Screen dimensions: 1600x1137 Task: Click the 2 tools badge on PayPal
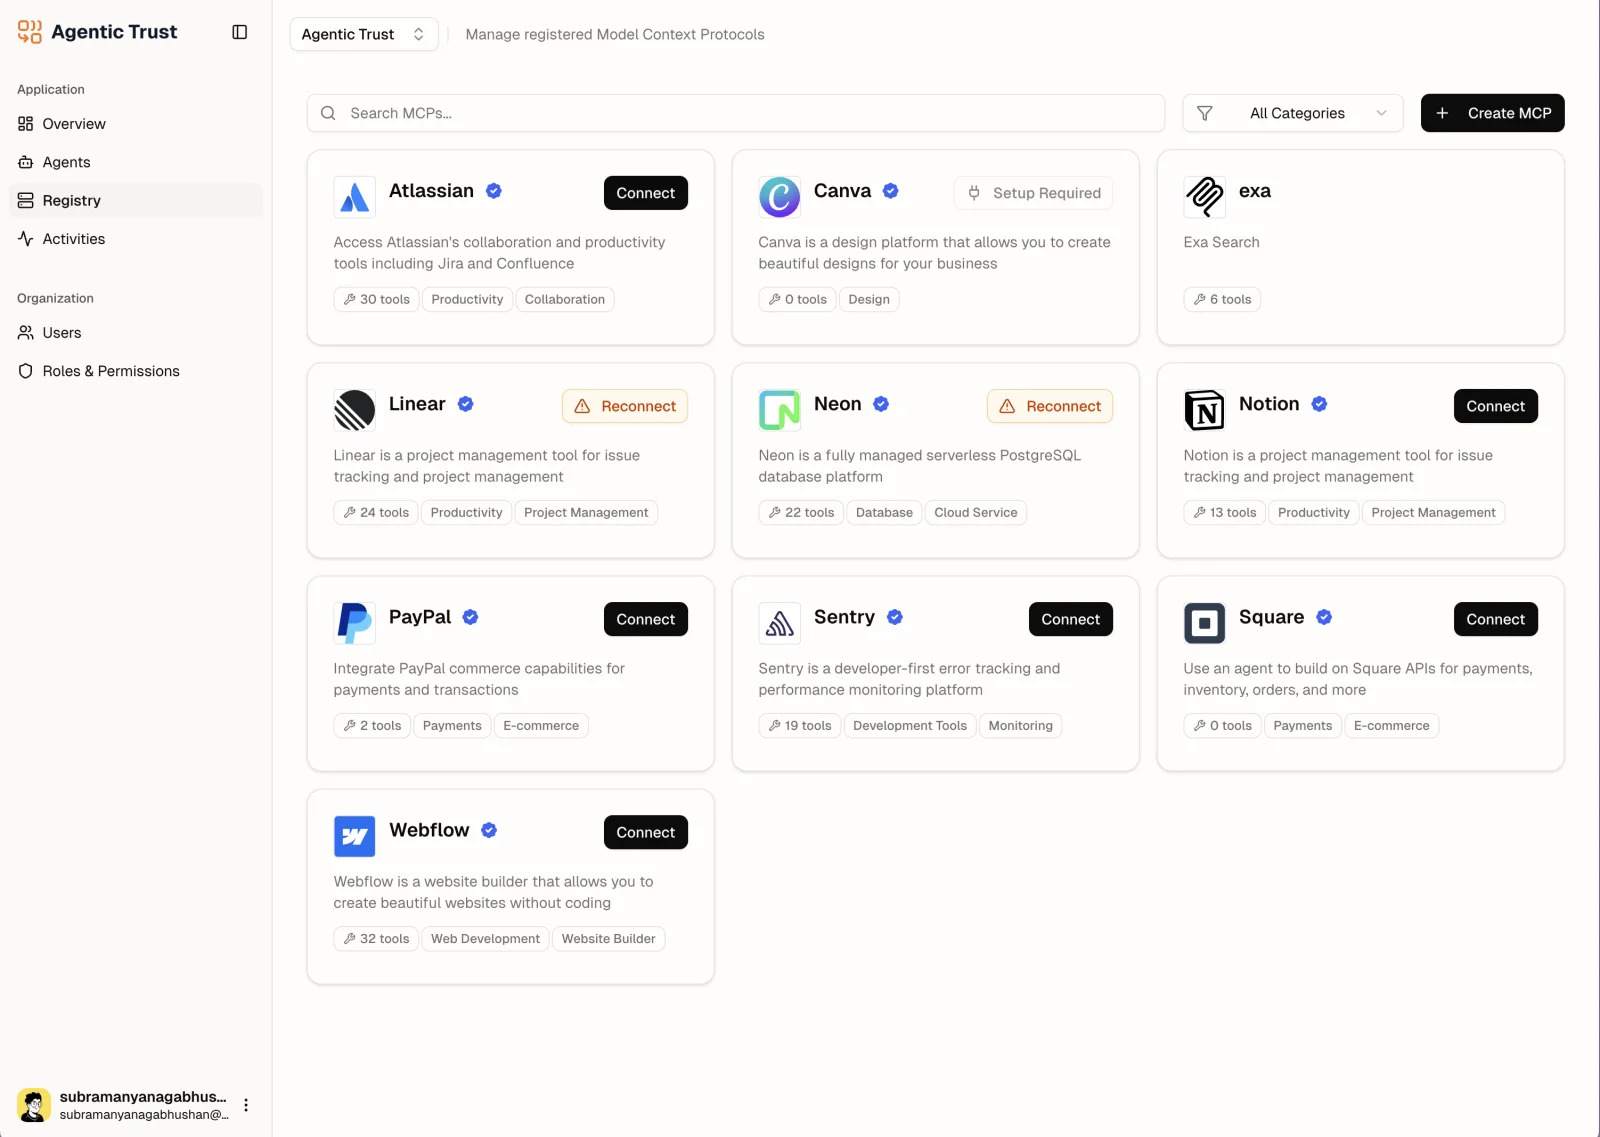(x=372, y=725)
